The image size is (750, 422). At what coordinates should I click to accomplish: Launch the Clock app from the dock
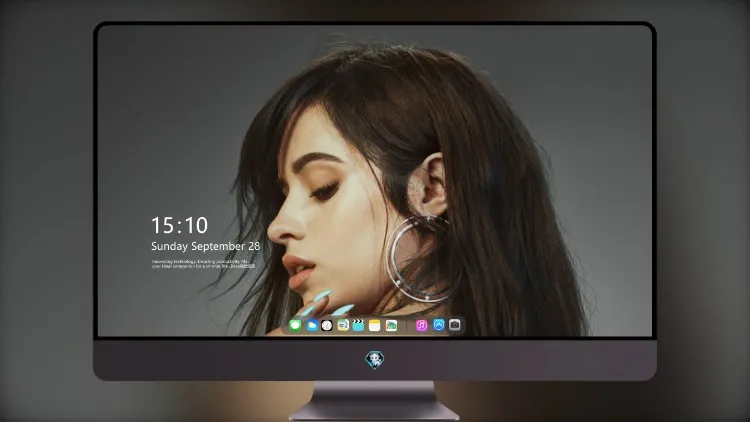(x=327, y=326)
